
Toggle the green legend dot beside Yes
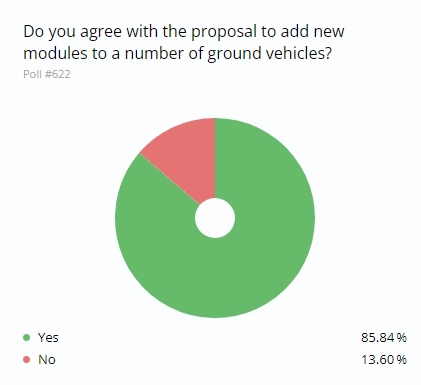point(27,337)
